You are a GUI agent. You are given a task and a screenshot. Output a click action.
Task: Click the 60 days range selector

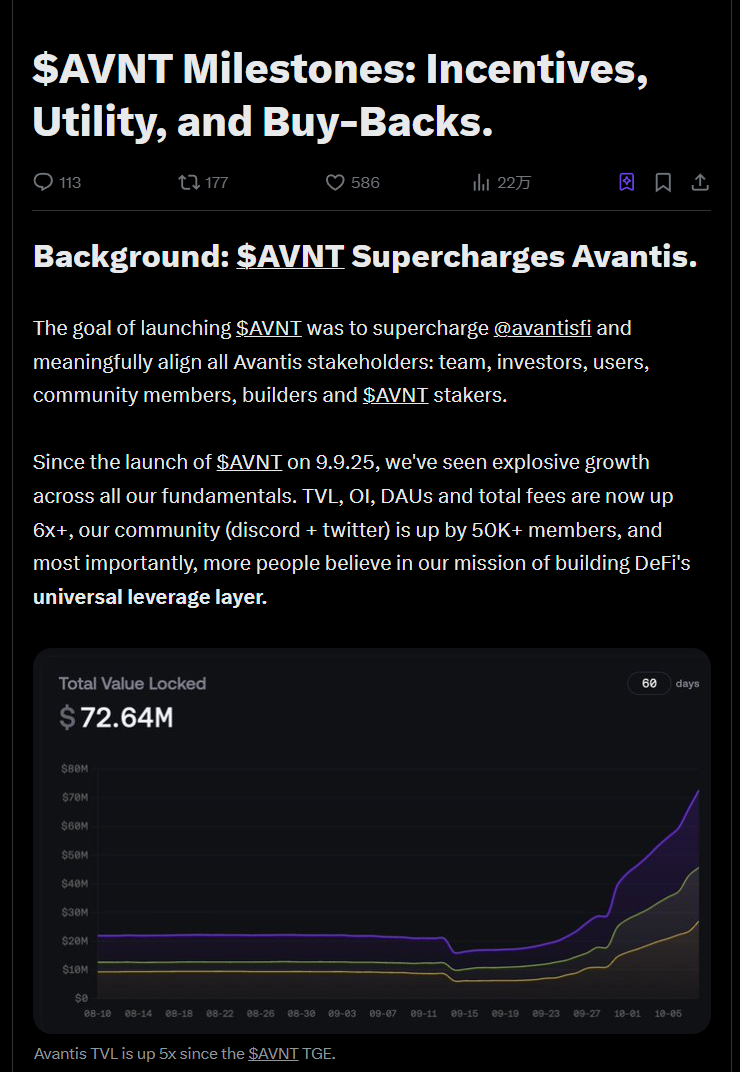[650, 683]
